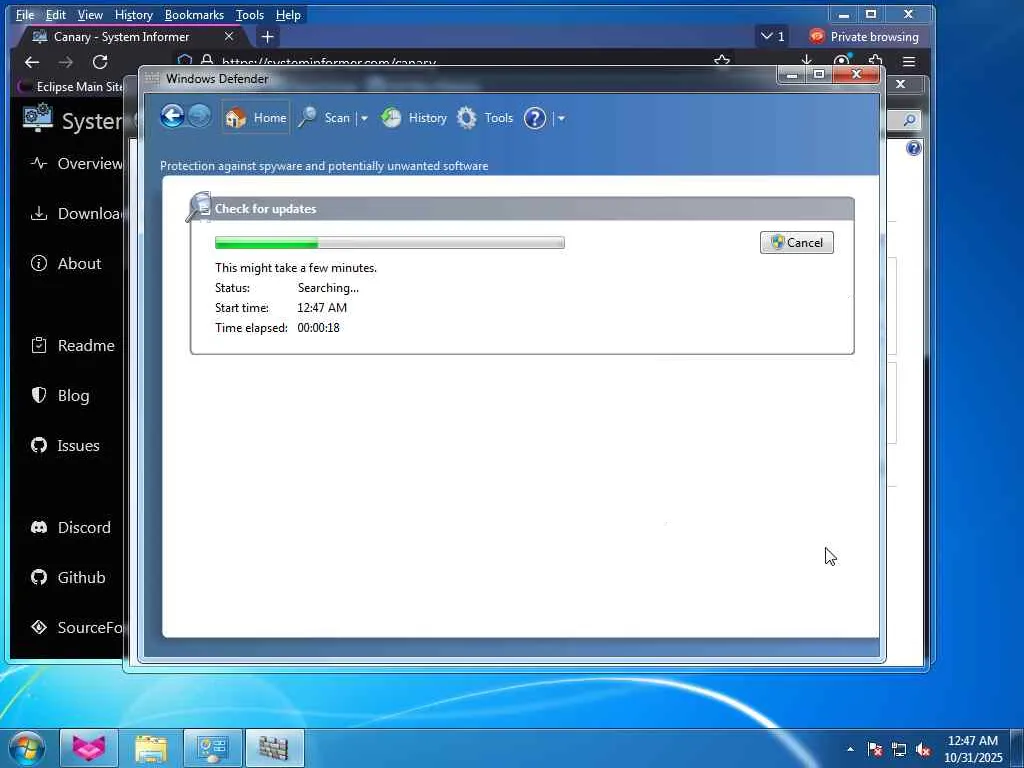
Task: Open the browser hamburger menu
Action: point(908,62)
